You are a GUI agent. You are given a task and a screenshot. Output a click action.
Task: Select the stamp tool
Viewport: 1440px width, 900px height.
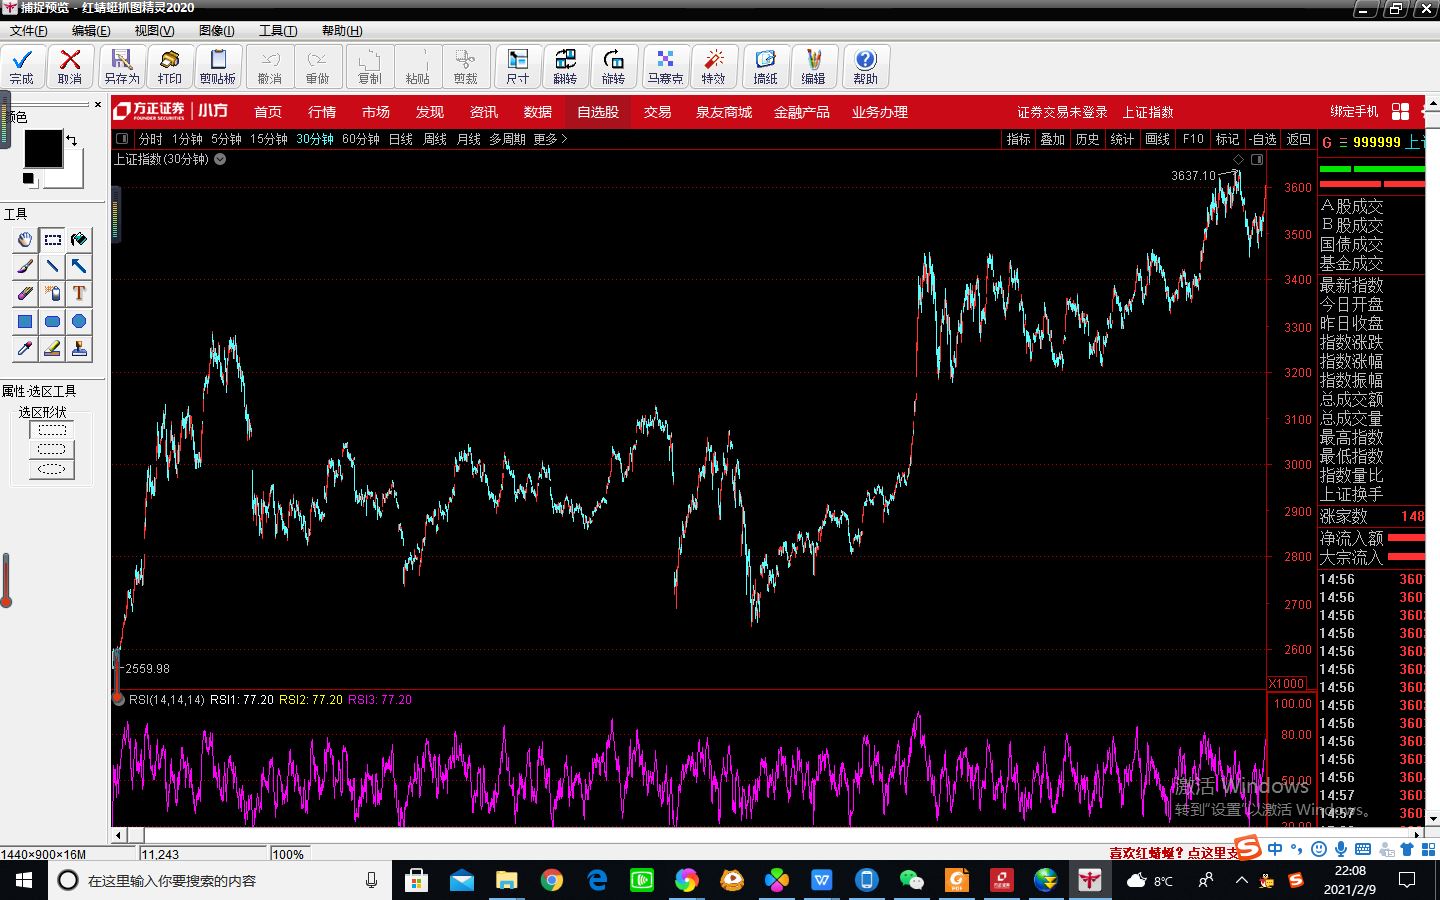click(79, 348)
